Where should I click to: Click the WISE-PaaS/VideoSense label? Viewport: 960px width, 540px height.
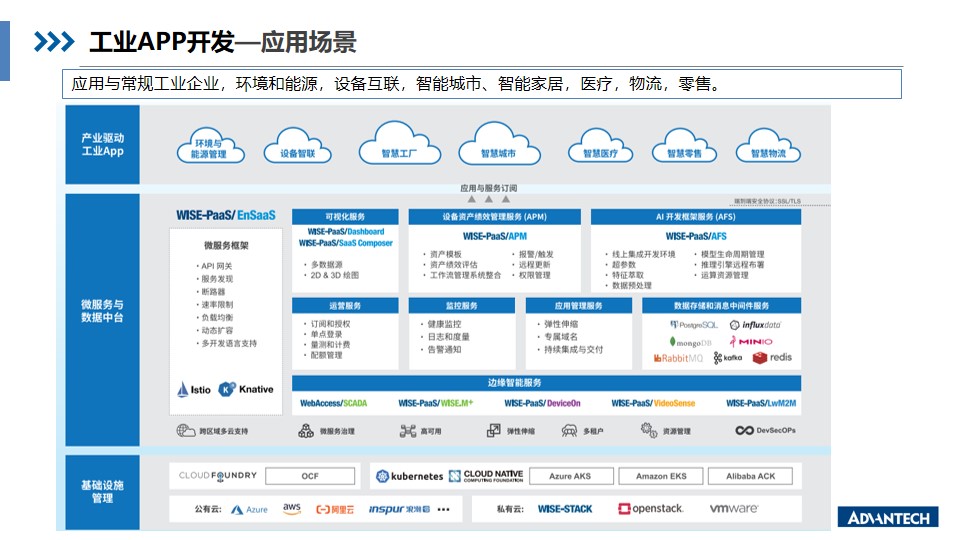point(653,403)
